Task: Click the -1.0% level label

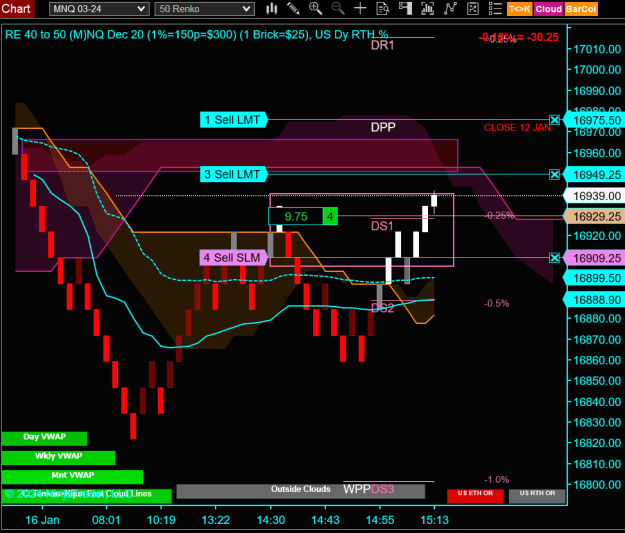Action: [496, 479]
